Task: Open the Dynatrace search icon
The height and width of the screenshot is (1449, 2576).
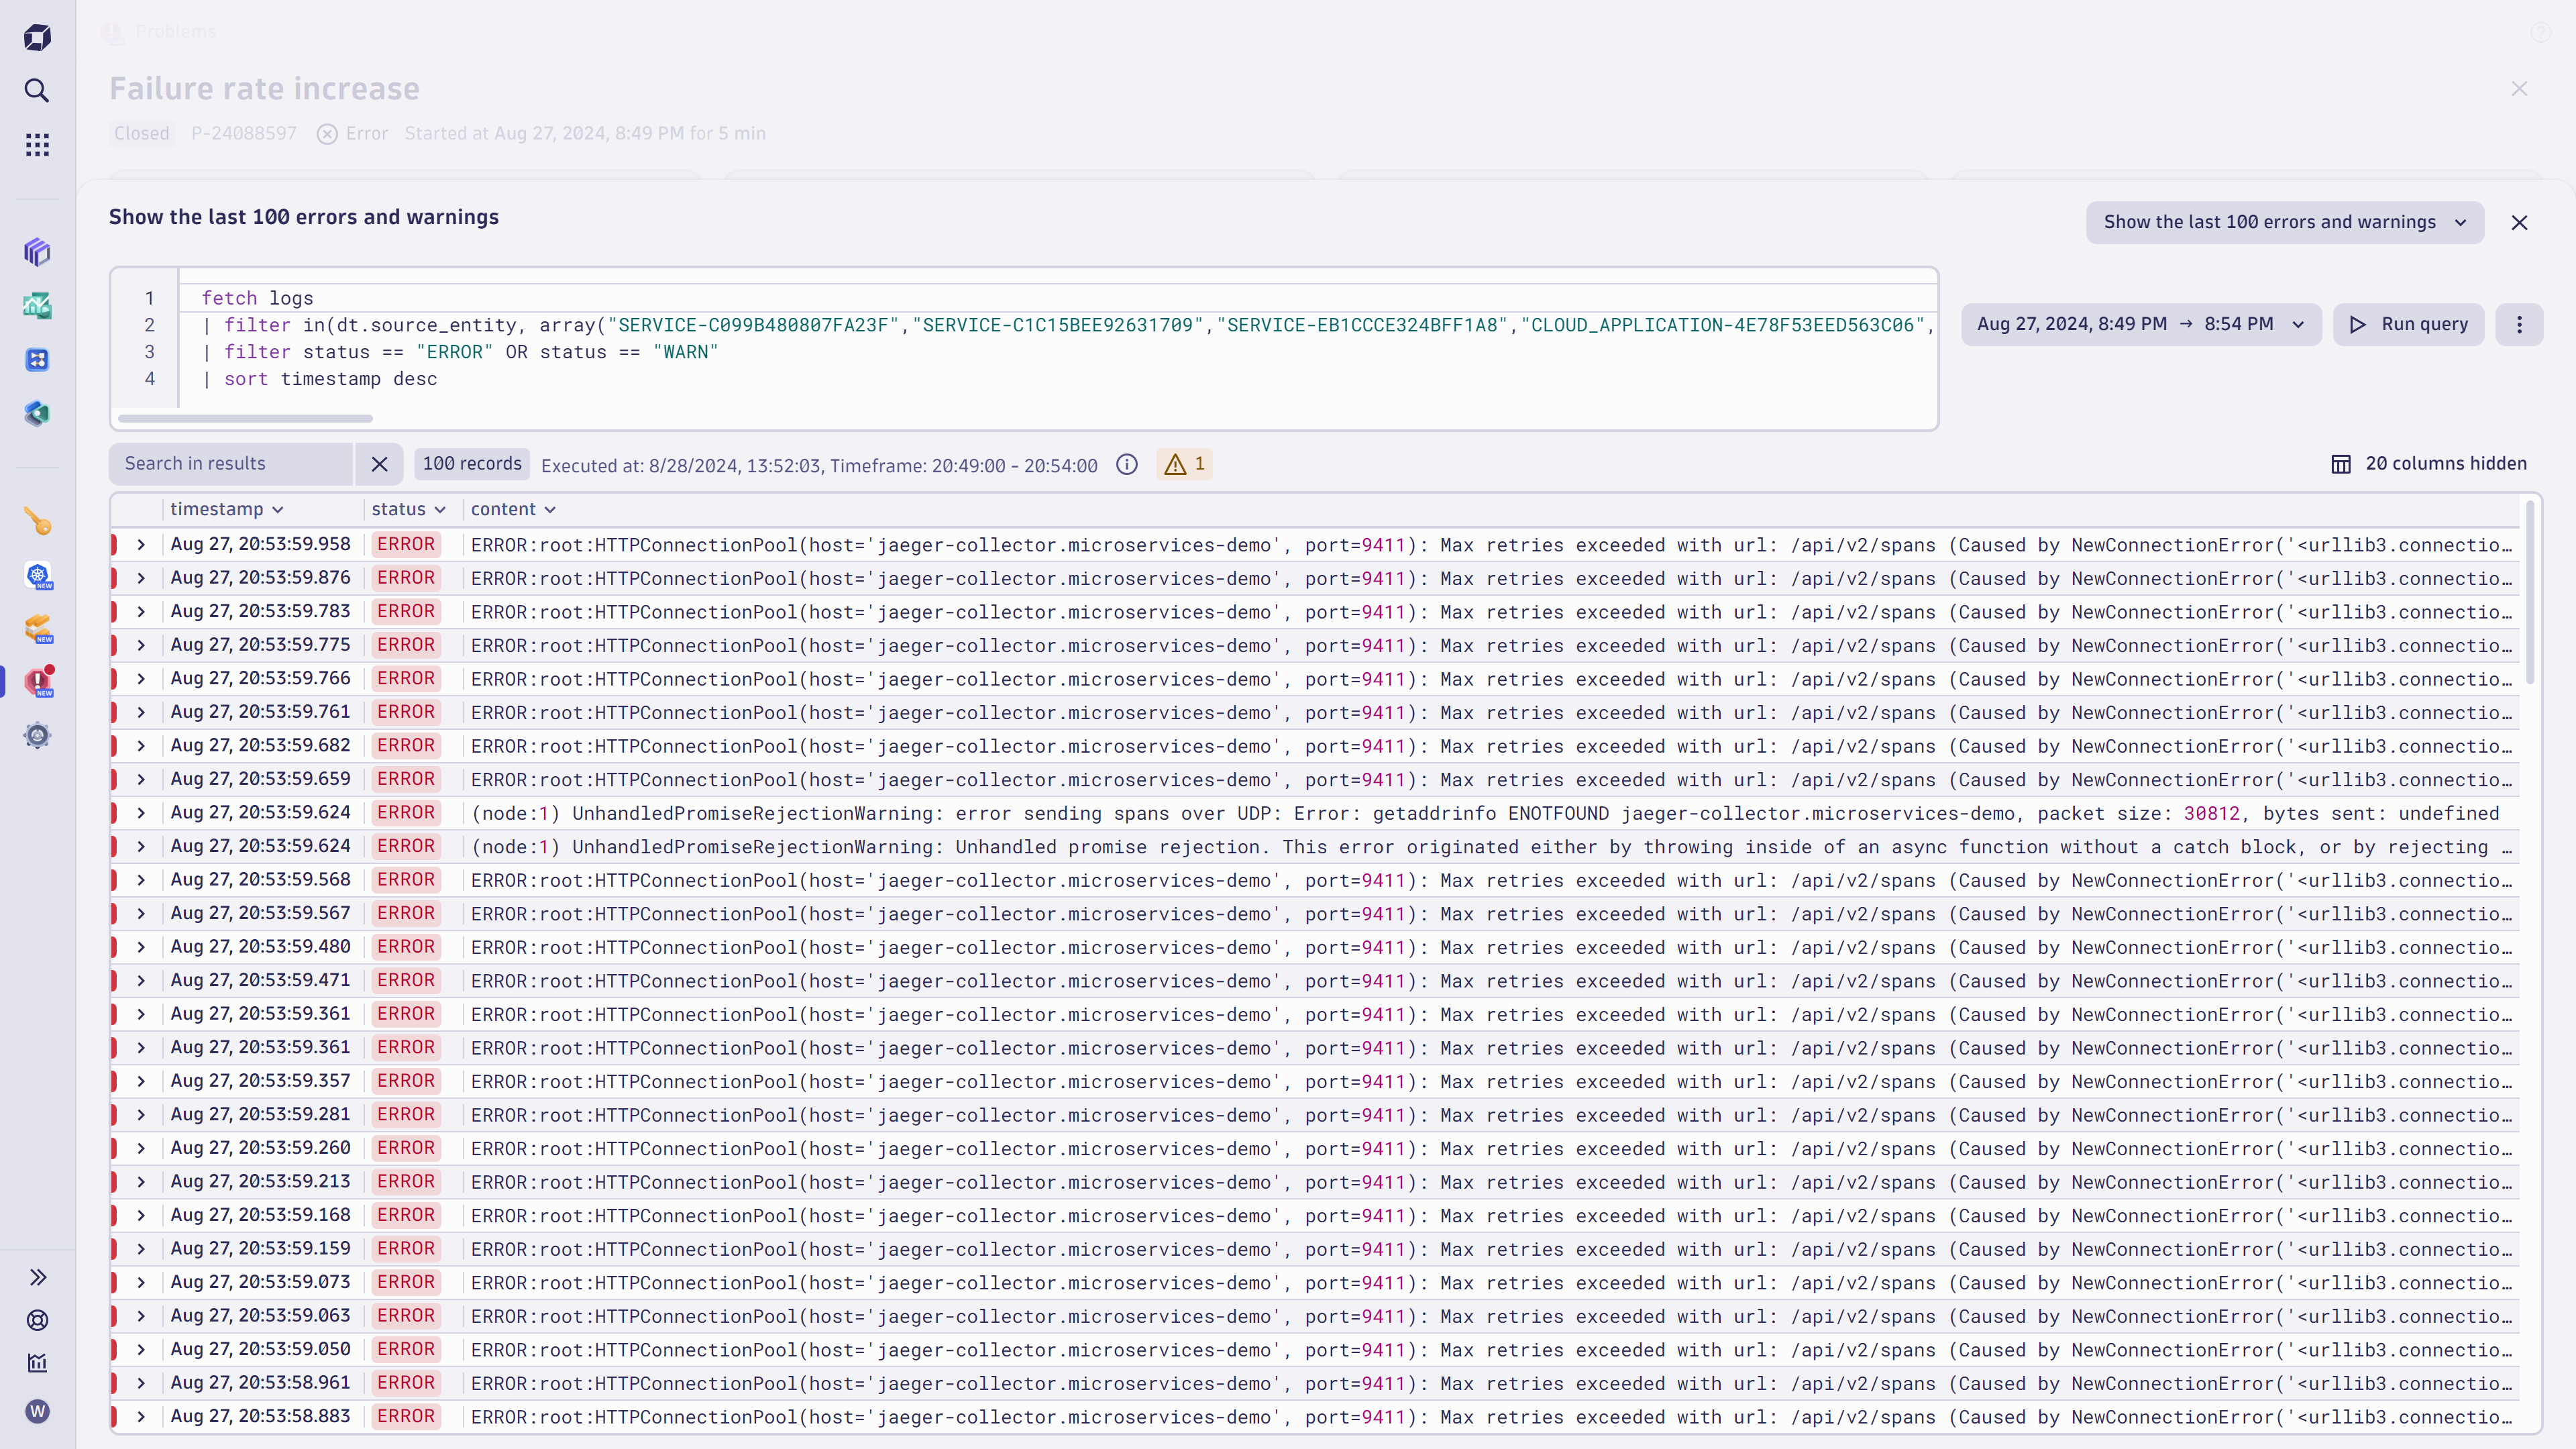Action: click(37, 91)
